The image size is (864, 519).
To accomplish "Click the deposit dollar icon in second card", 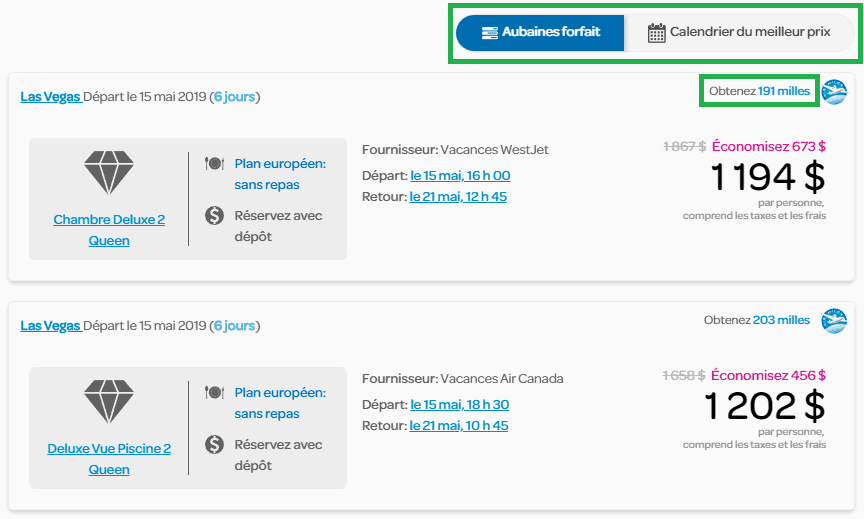I will tap(214, 445).
